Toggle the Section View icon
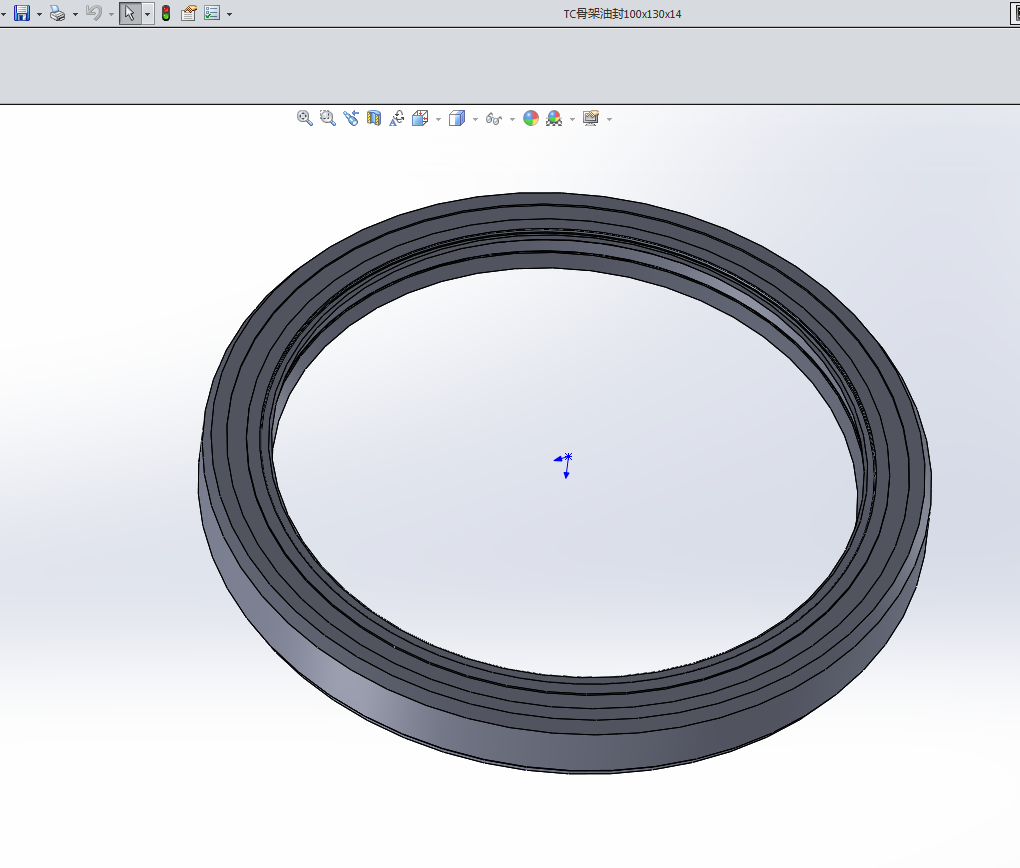The width and height of the screenshot is (1020, 868). (374, 118)
